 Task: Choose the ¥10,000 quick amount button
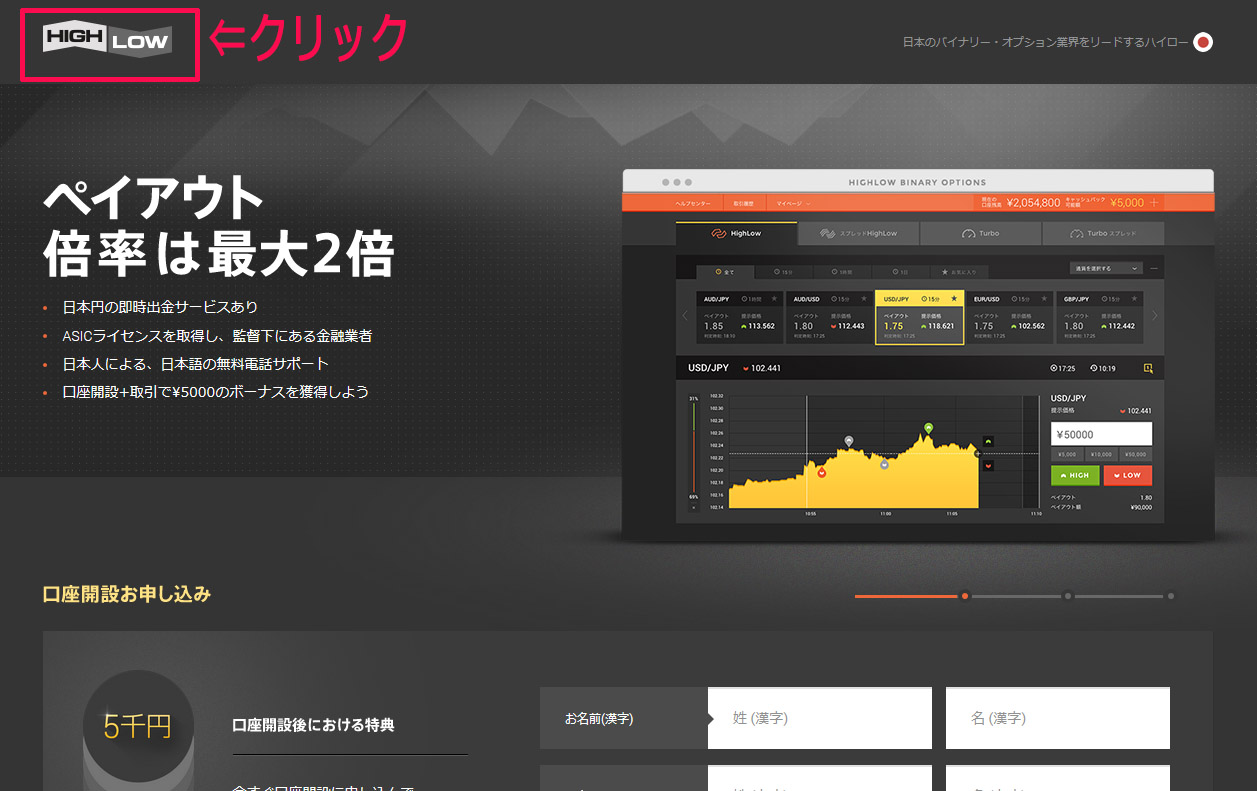click(x=1101, y=454)
